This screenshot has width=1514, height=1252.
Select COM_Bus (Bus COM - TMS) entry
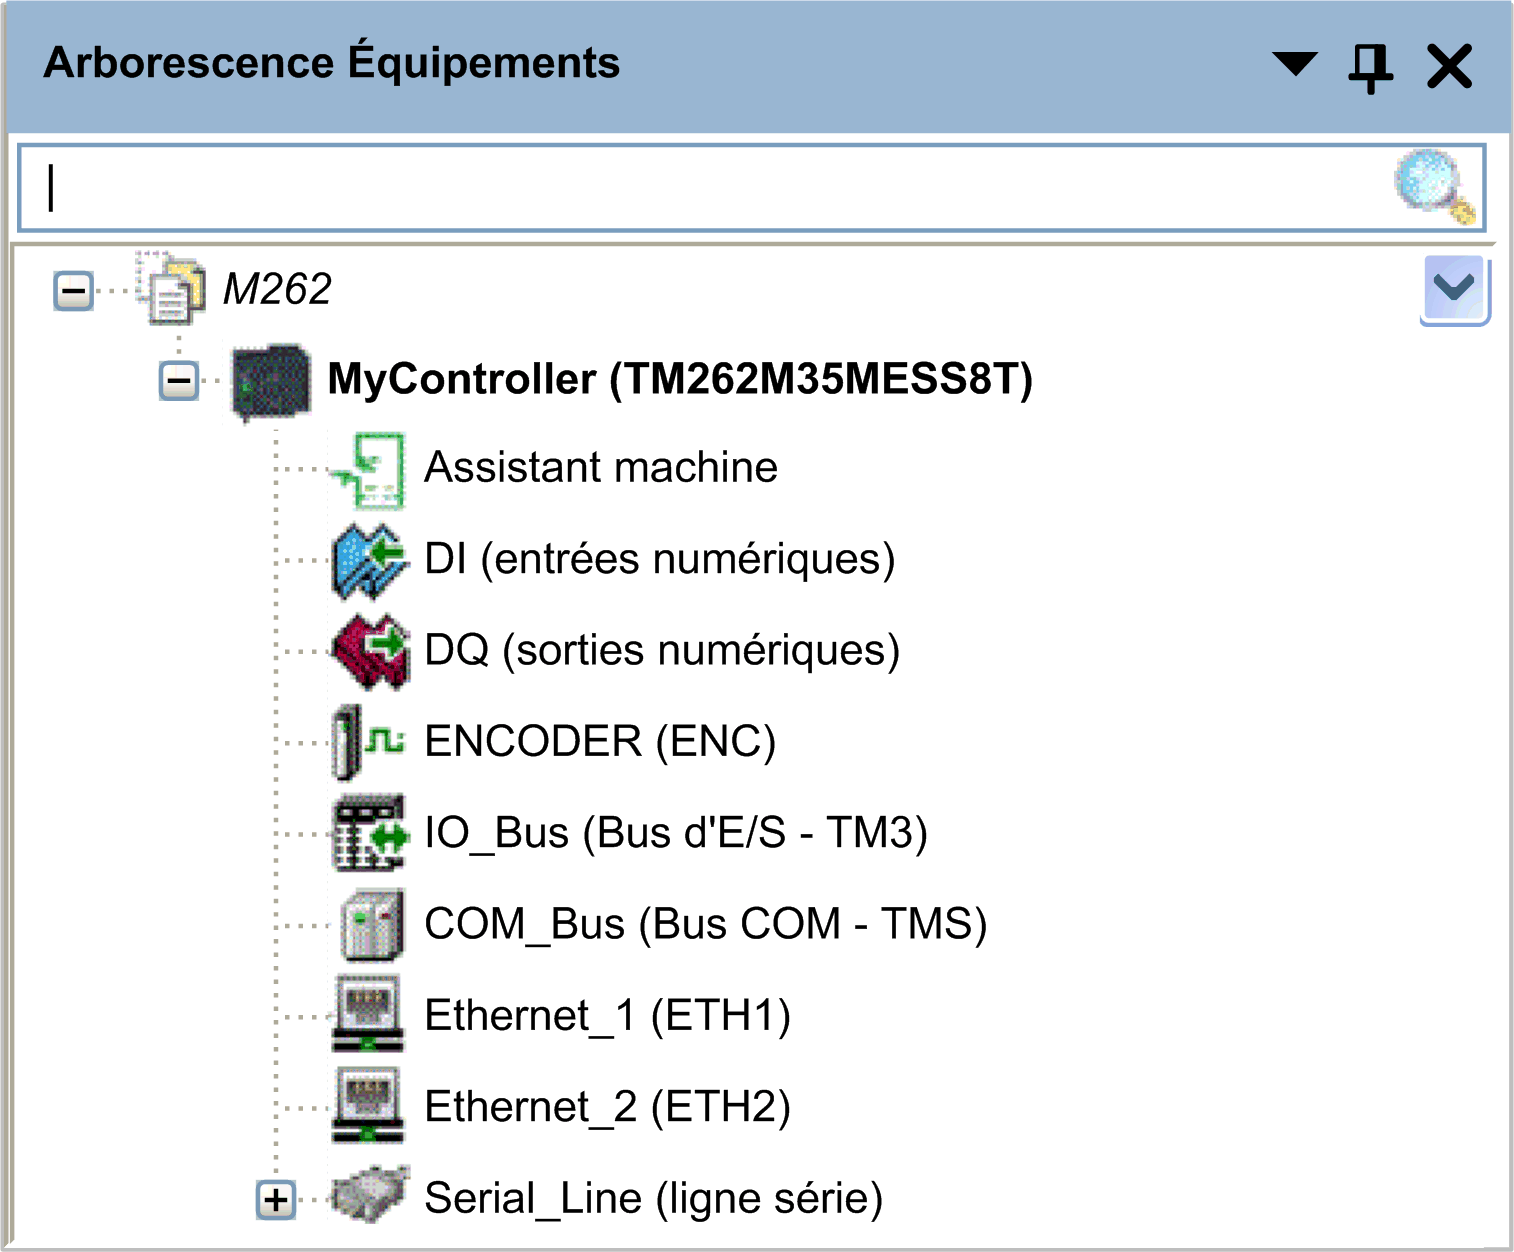(x=706, y=924)
